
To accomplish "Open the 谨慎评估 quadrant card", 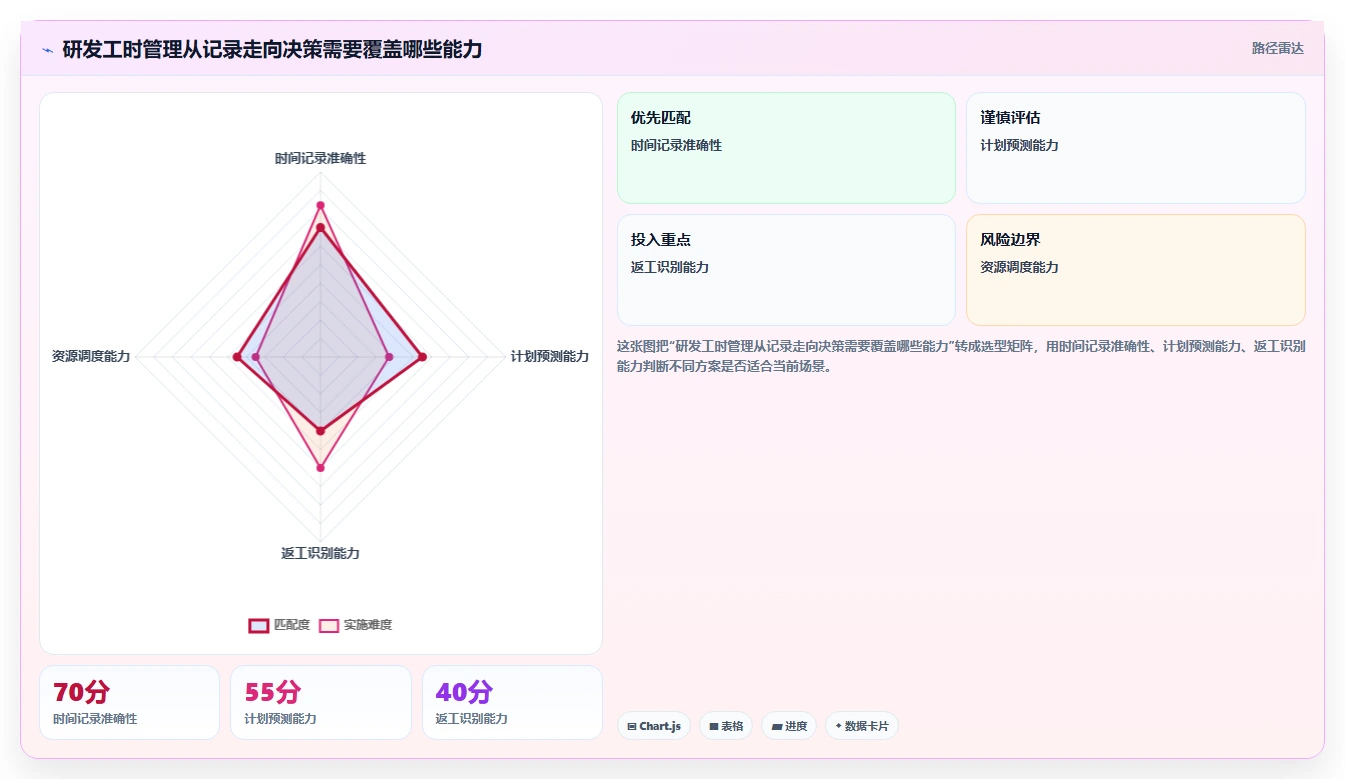I will (1136, 148).
